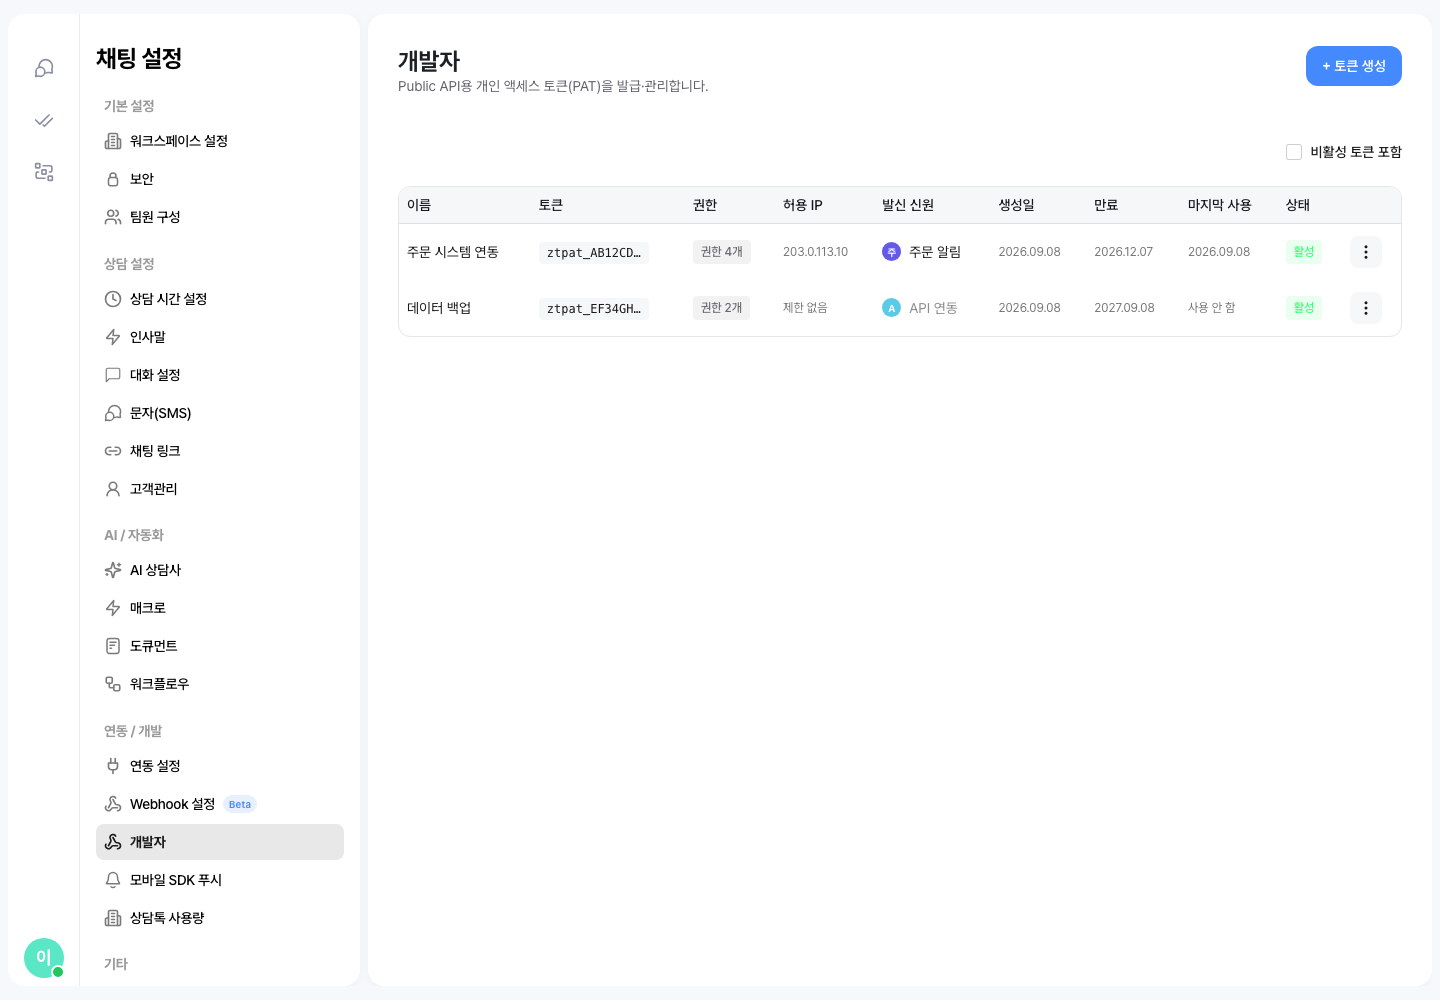Click the 권한 2개 badge
This screenshot has width=1440, height=1000.
click(722, 308)
